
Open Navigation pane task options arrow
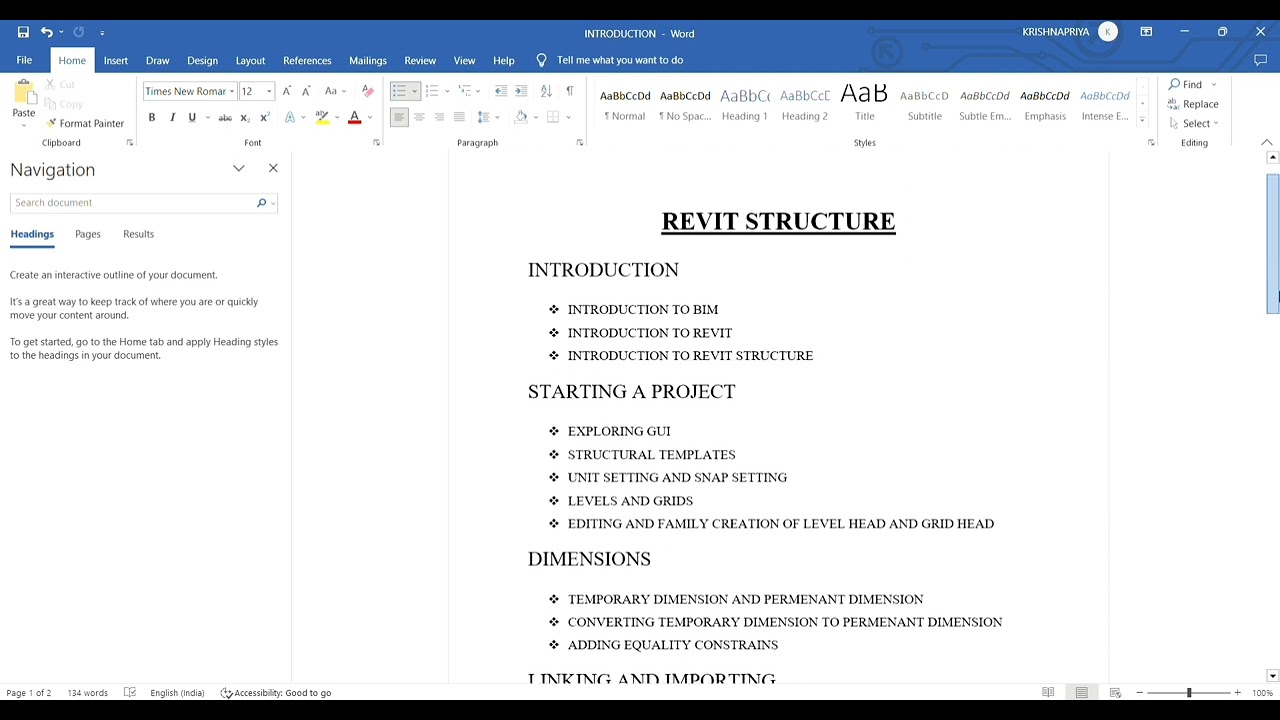pyautogui.click(x=239, y=168)
